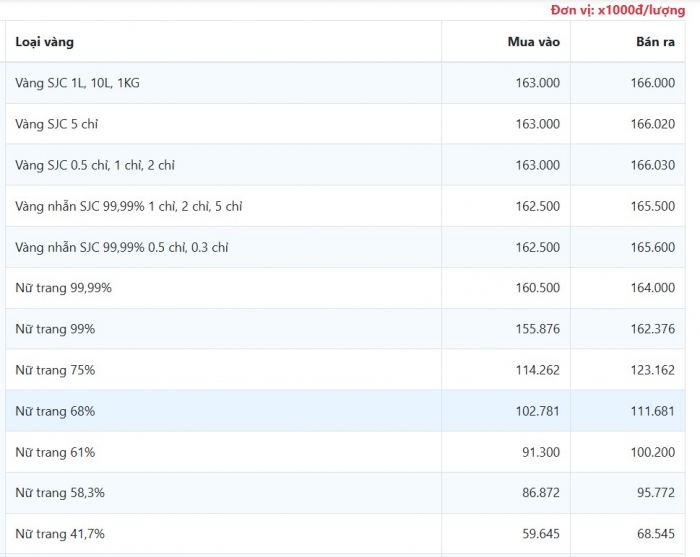This screenshot has width=700, height=557.
Task: Select the 155.876 buying price cell
Action: 537,329
